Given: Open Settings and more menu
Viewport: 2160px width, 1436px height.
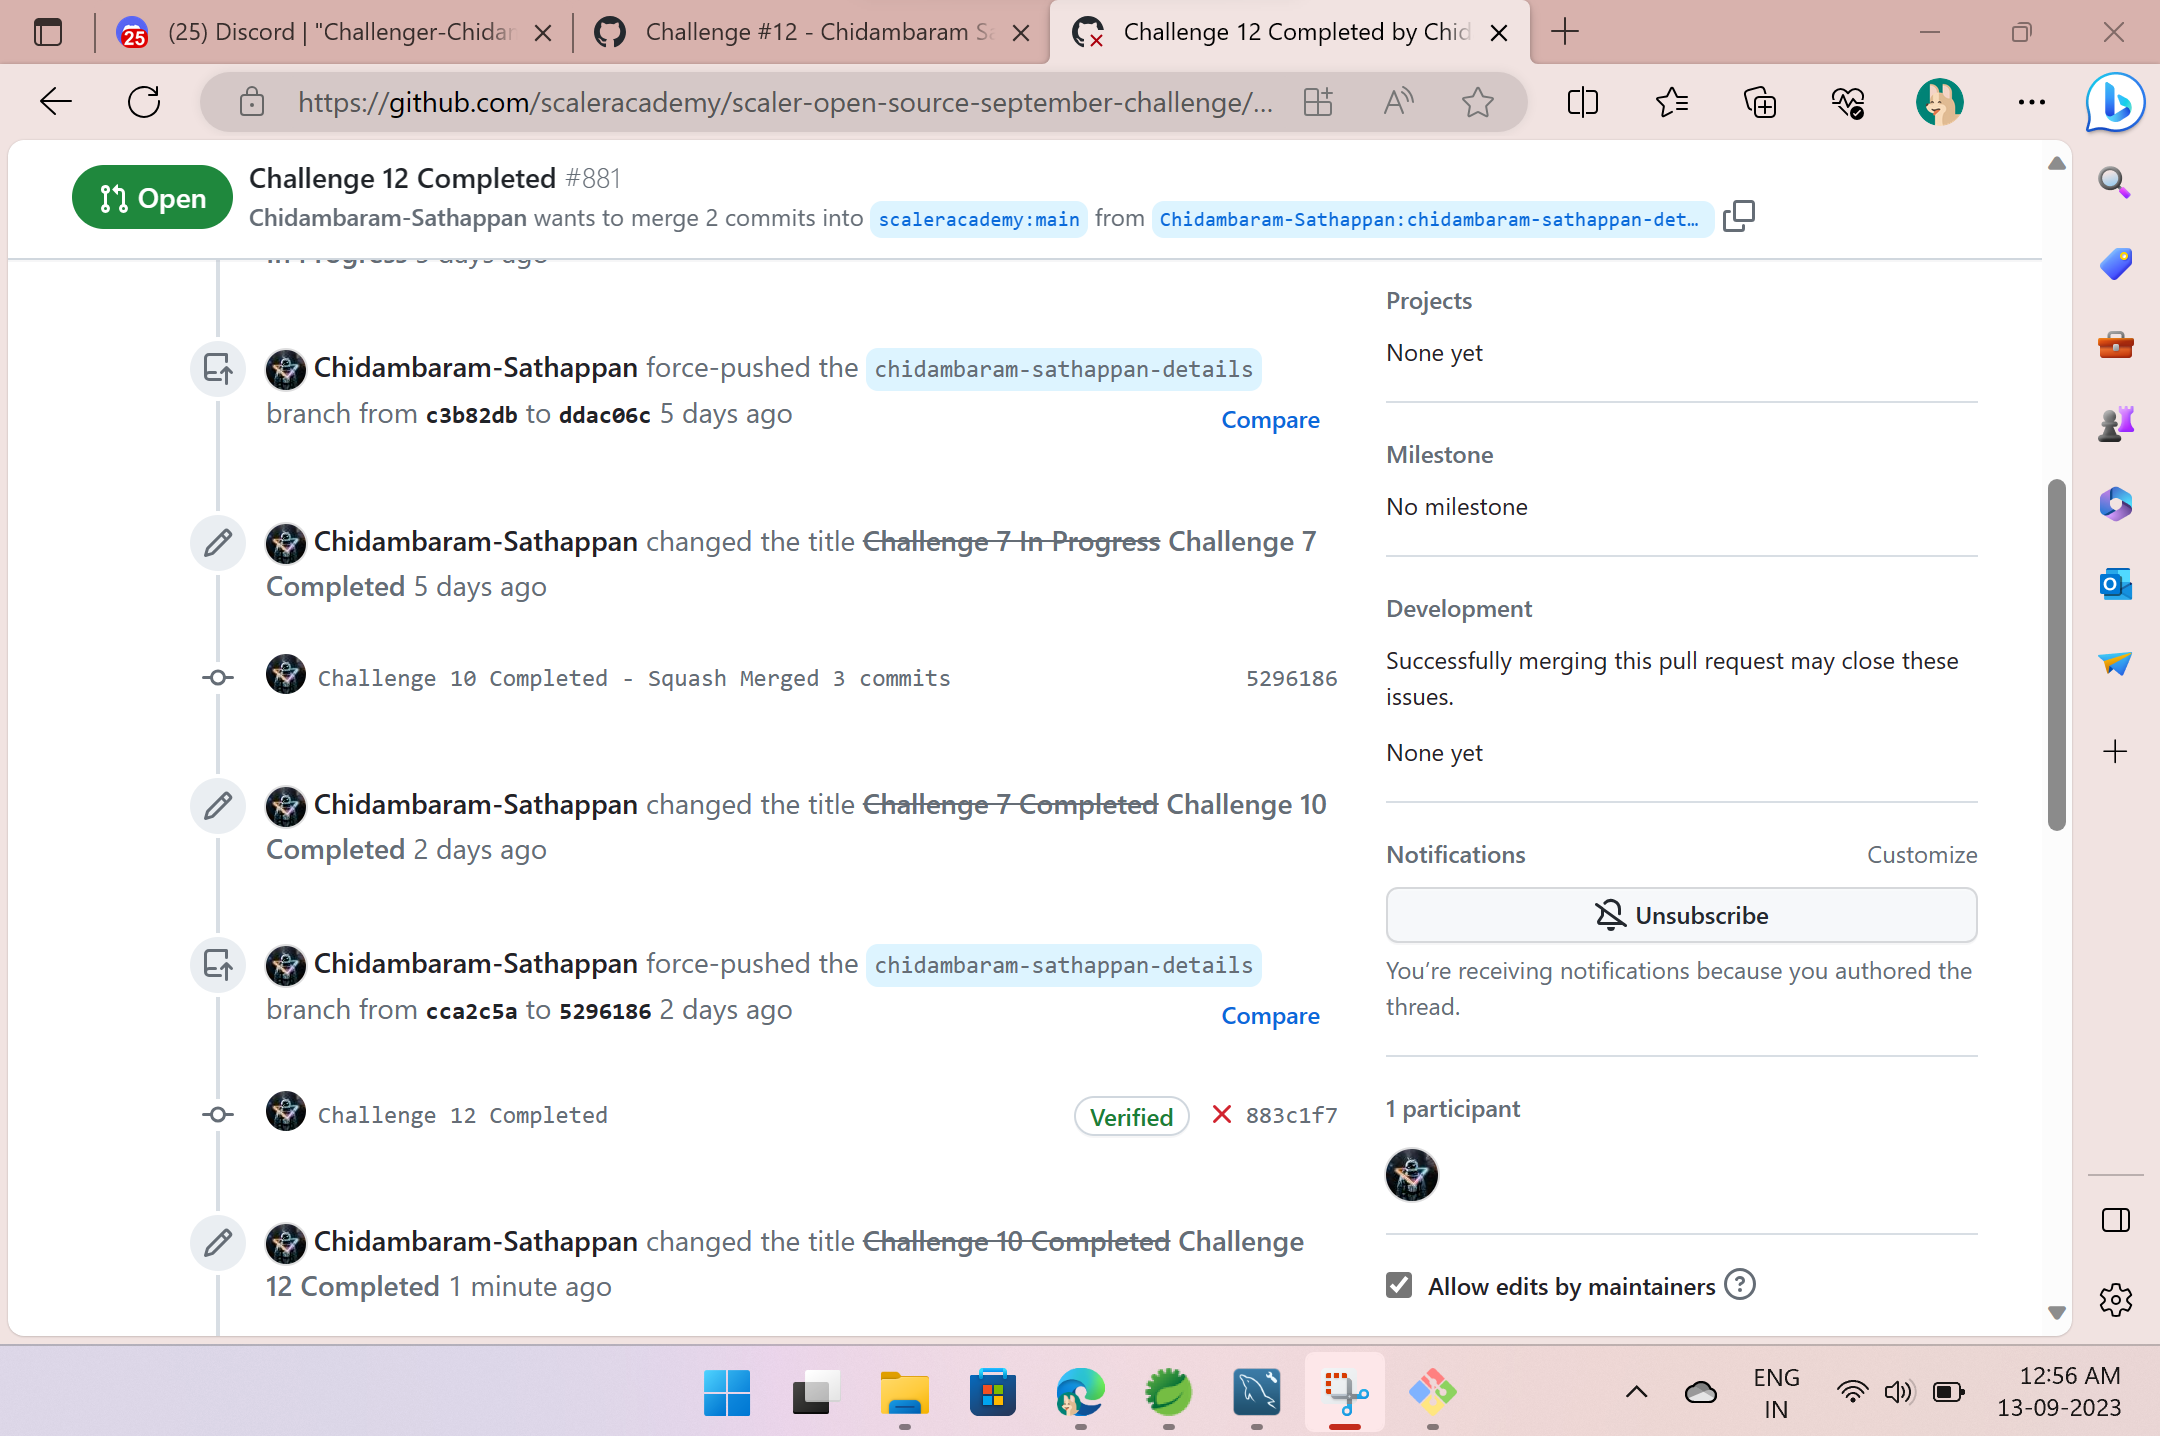Looking at the screenshot, I should [x=2031, y=101].
